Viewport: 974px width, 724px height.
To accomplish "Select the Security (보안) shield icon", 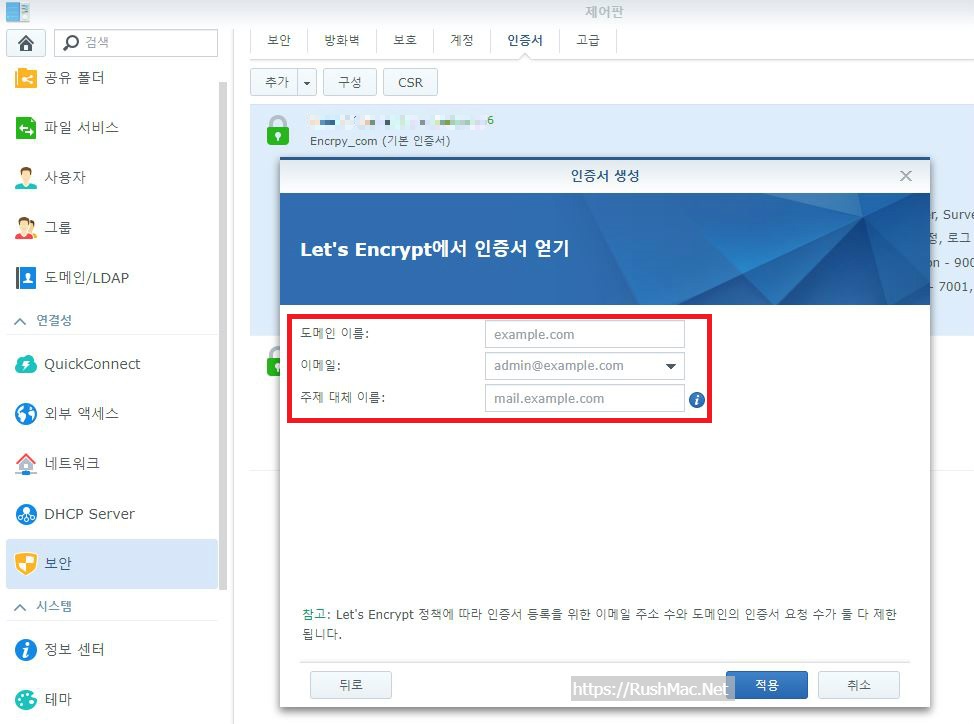I will [25, 563].
